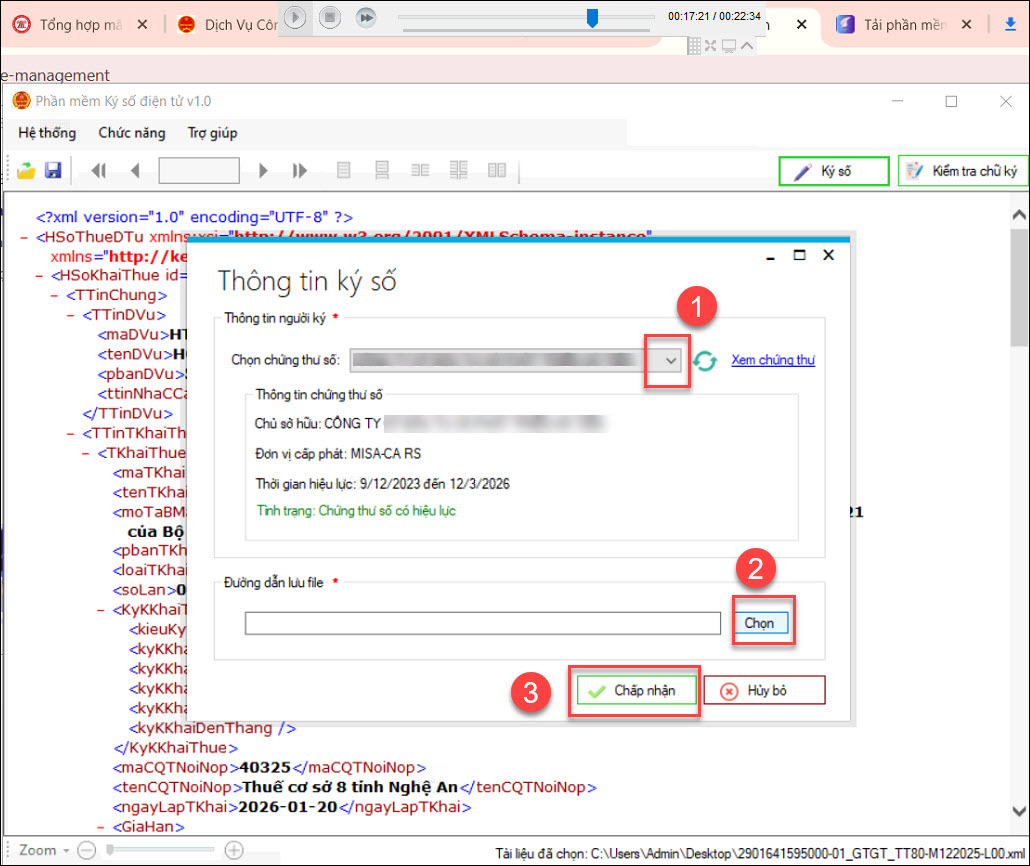Click the video playback progress slider handle
This screenshot has height=866, width=1030.
point(592,17)
